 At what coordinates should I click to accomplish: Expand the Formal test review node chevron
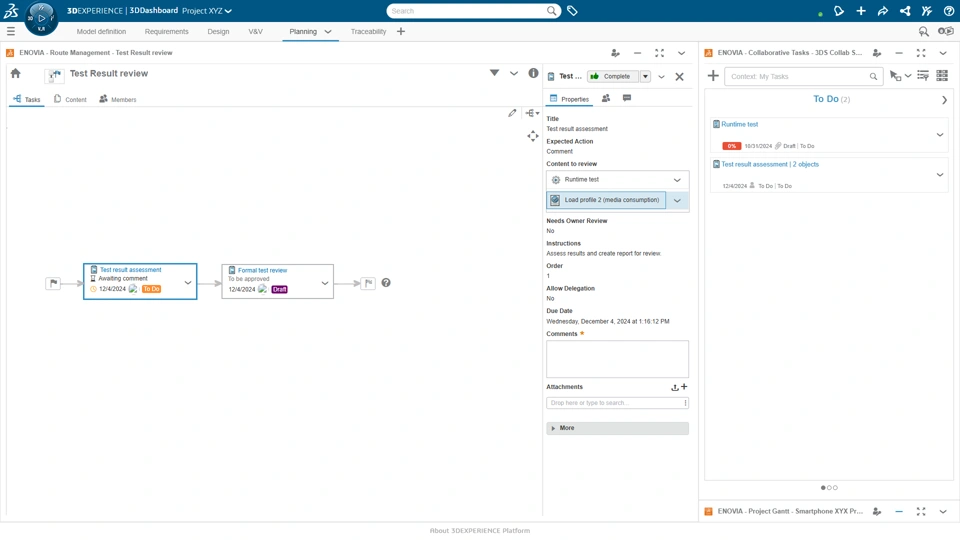tap(325, 283)
